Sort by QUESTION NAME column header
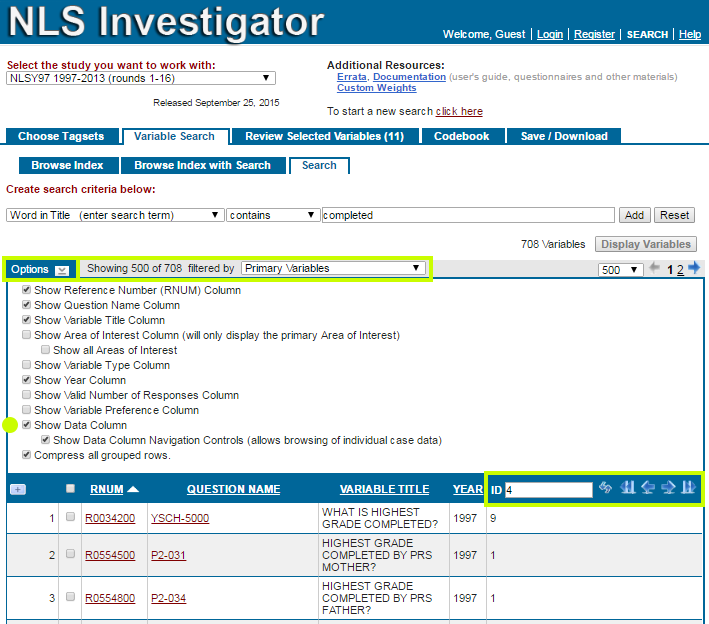 coord(233,489)
